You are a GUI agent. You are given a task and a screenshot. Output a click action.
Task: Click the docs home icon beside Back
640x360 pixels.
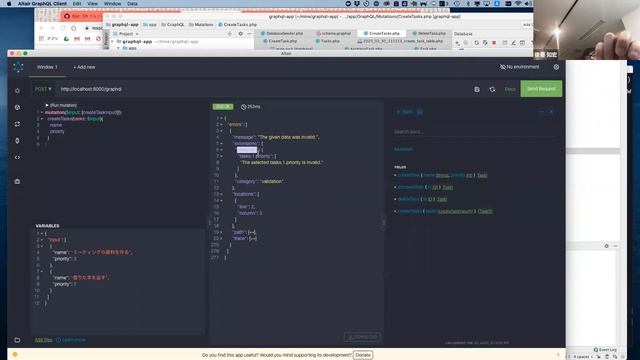tap(420, 111)
